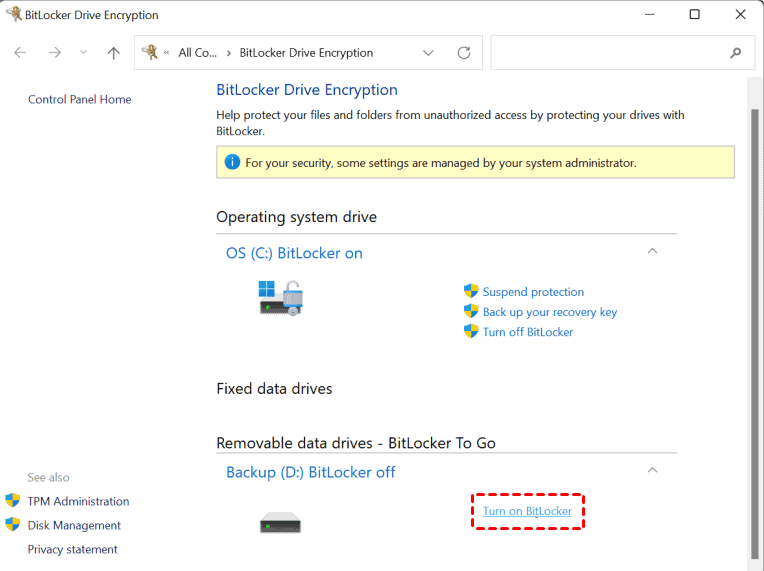Expand the address bar history dropdown
764x571 pixels.
point(428,53)
